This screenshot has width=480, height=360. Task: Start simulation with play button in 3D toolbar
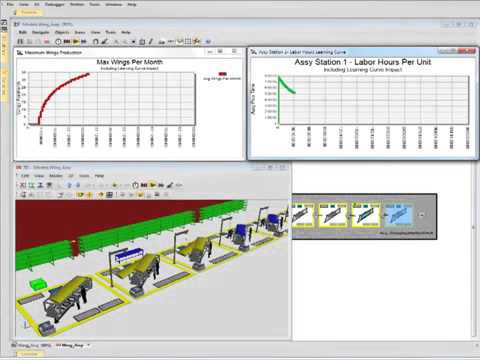tap(153, 185)
